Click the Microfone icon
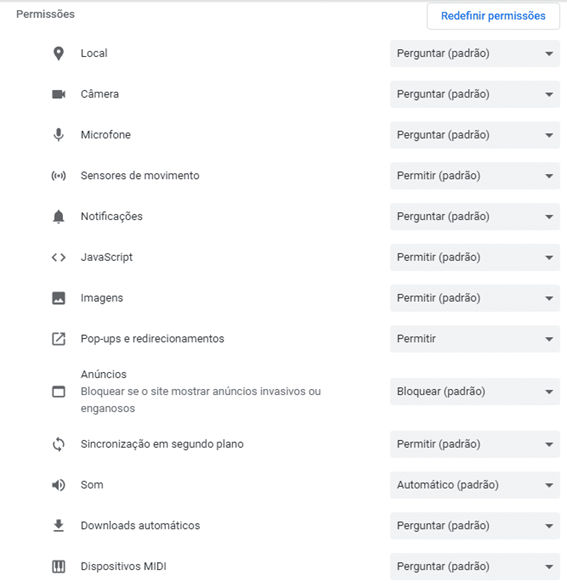Screen dimensions: 567x587 pyautogui.click(x=58, y=135)
